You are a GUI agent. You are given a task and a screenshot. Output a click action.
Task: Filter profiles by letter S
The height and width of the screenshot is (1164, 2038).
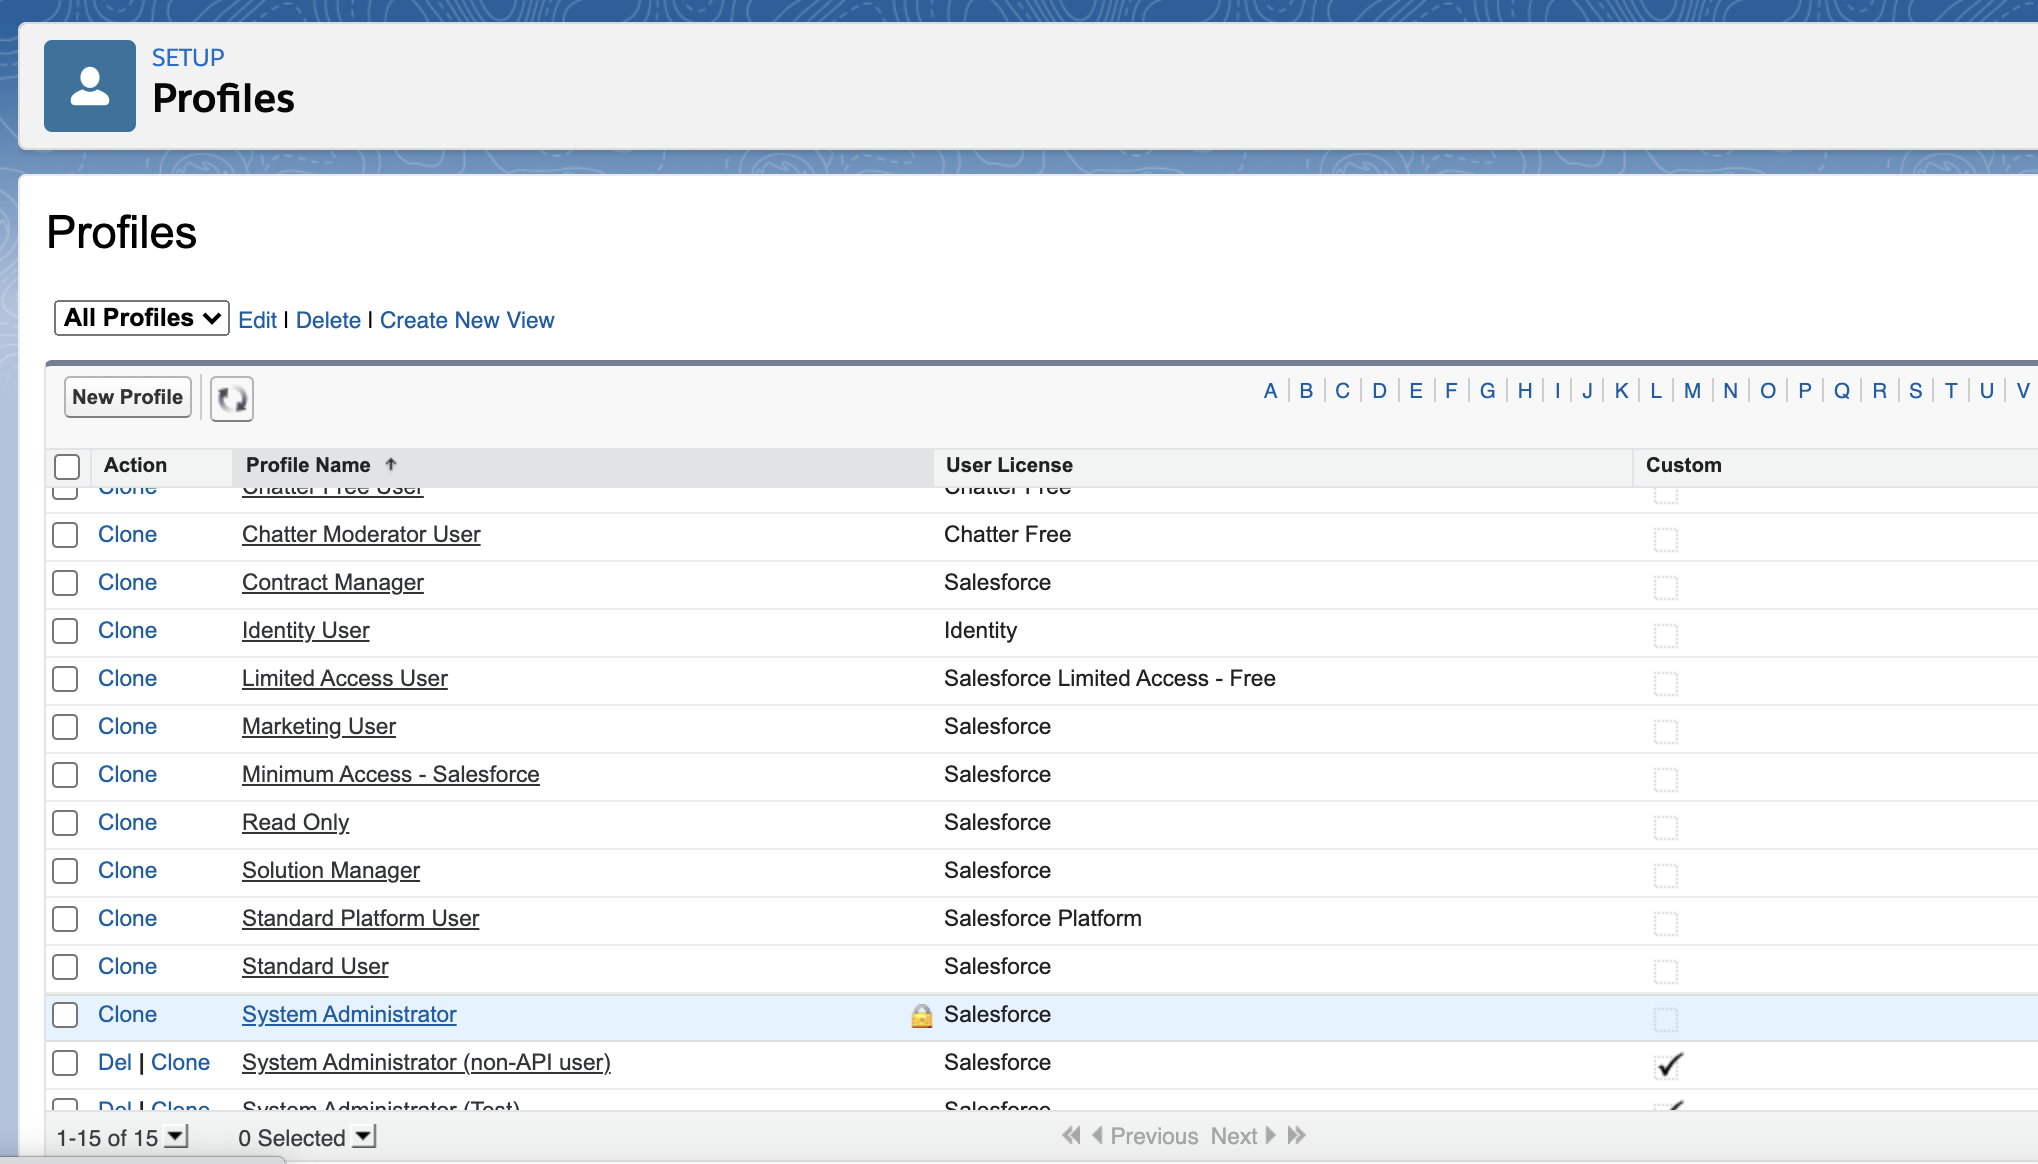1915,391
